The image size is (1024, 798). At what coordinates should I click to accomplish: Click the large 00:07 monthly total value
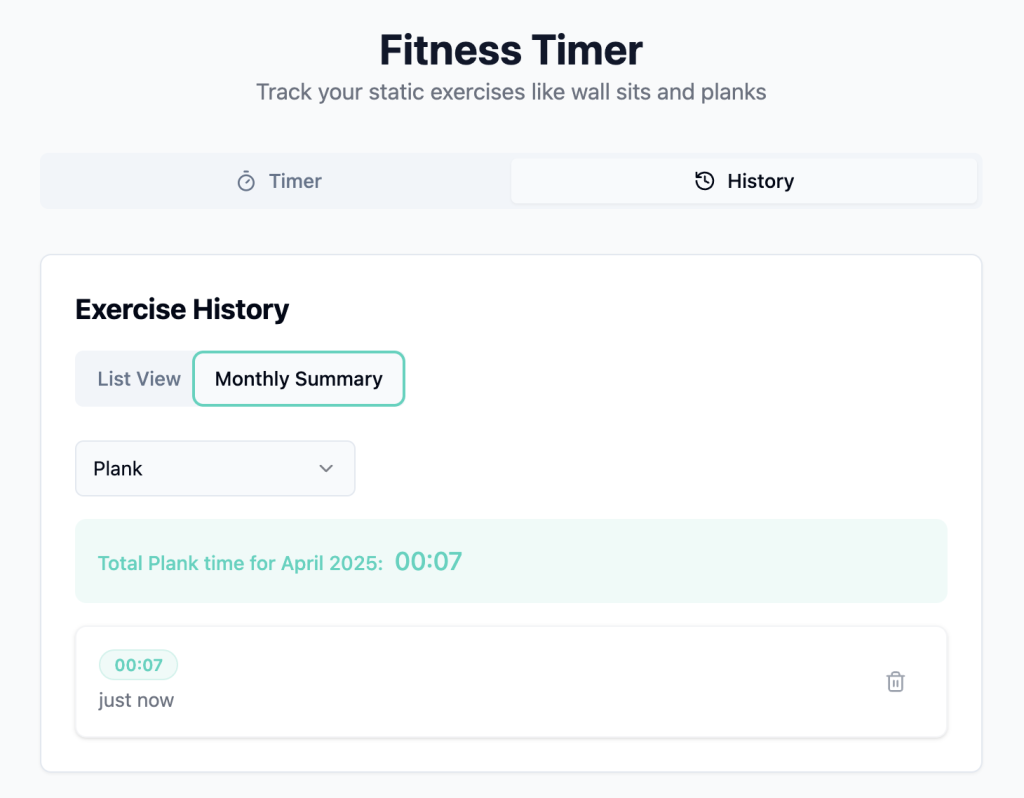(428, 562)
